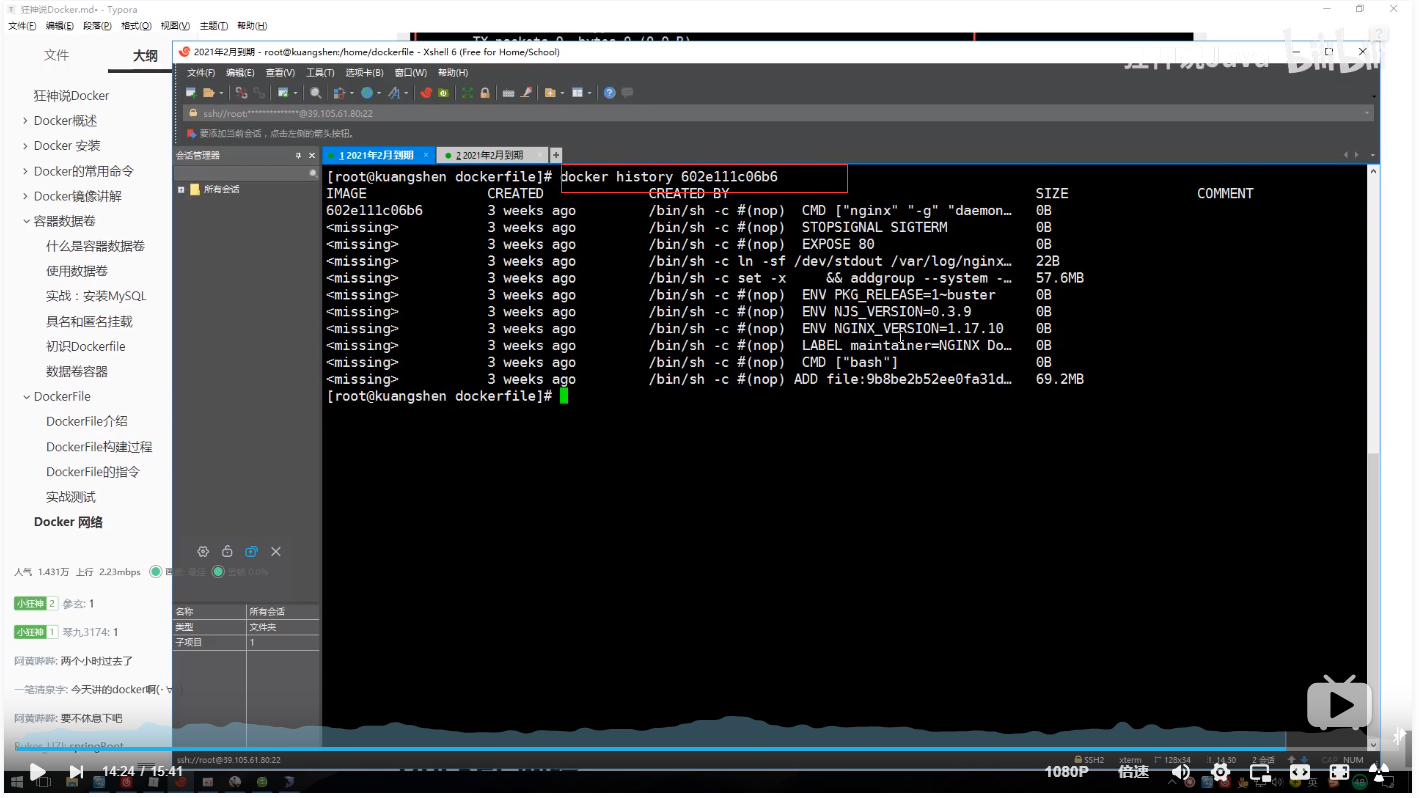Click the keyboard key-mapping icon in Xshell toolbar
The height and width of the screenshot is (798, 1422).
[x=508, y=93]
